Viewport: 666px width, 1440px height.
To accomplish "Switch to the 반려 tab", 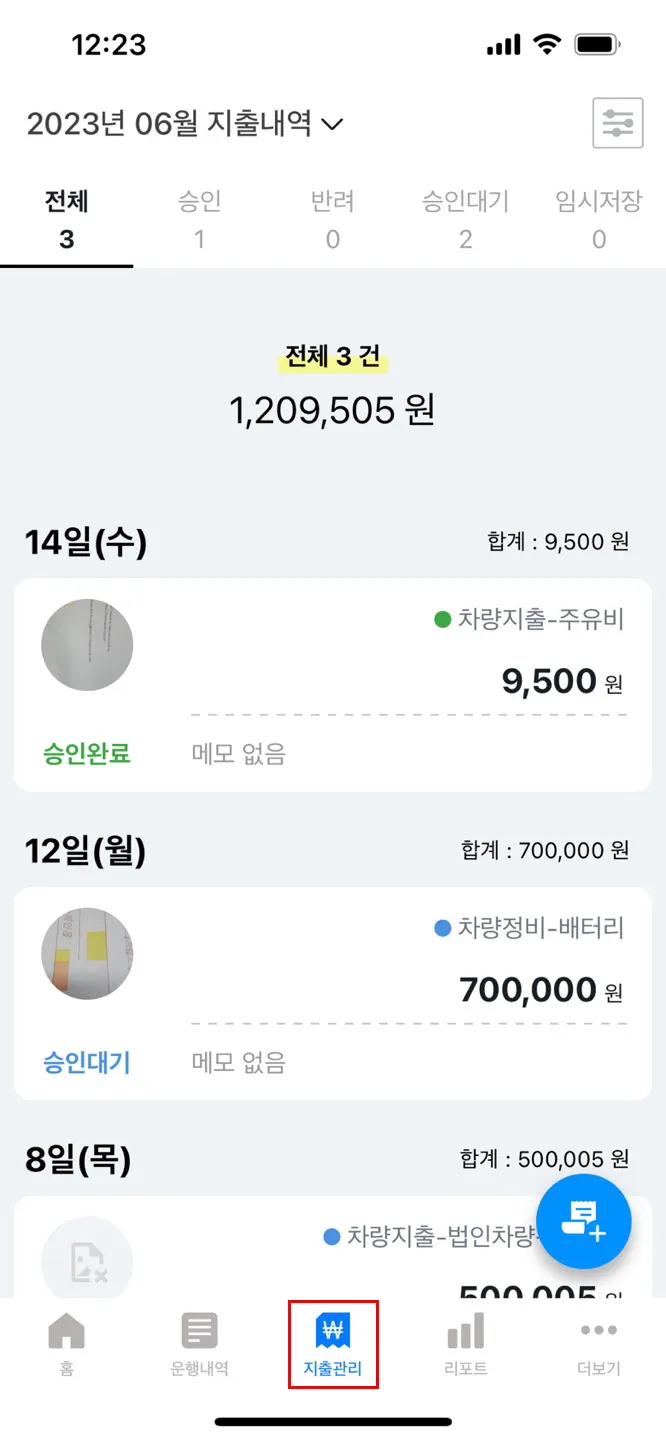I will [332, 219].
